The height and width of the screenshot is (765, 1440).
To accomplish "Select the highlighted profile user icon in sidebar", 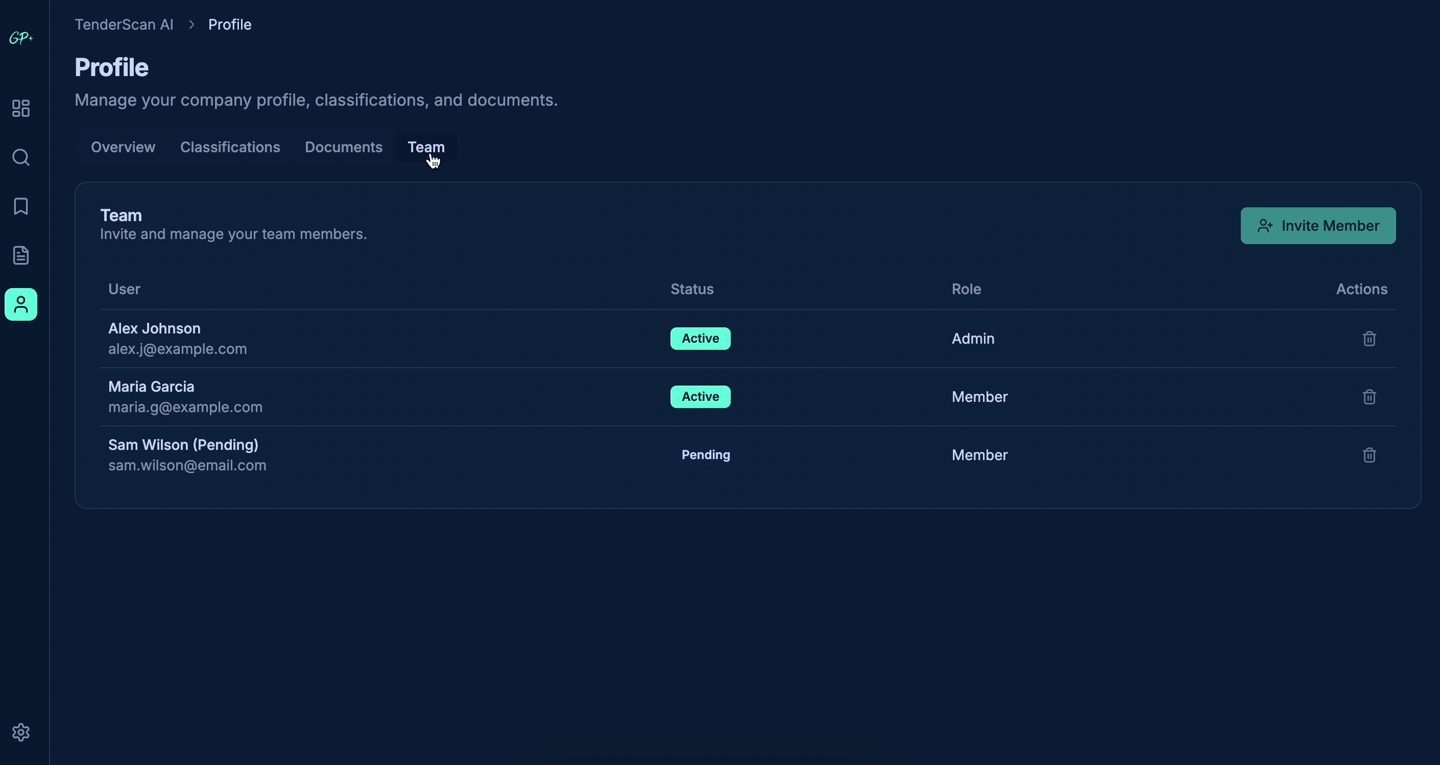I will point(21,304).
